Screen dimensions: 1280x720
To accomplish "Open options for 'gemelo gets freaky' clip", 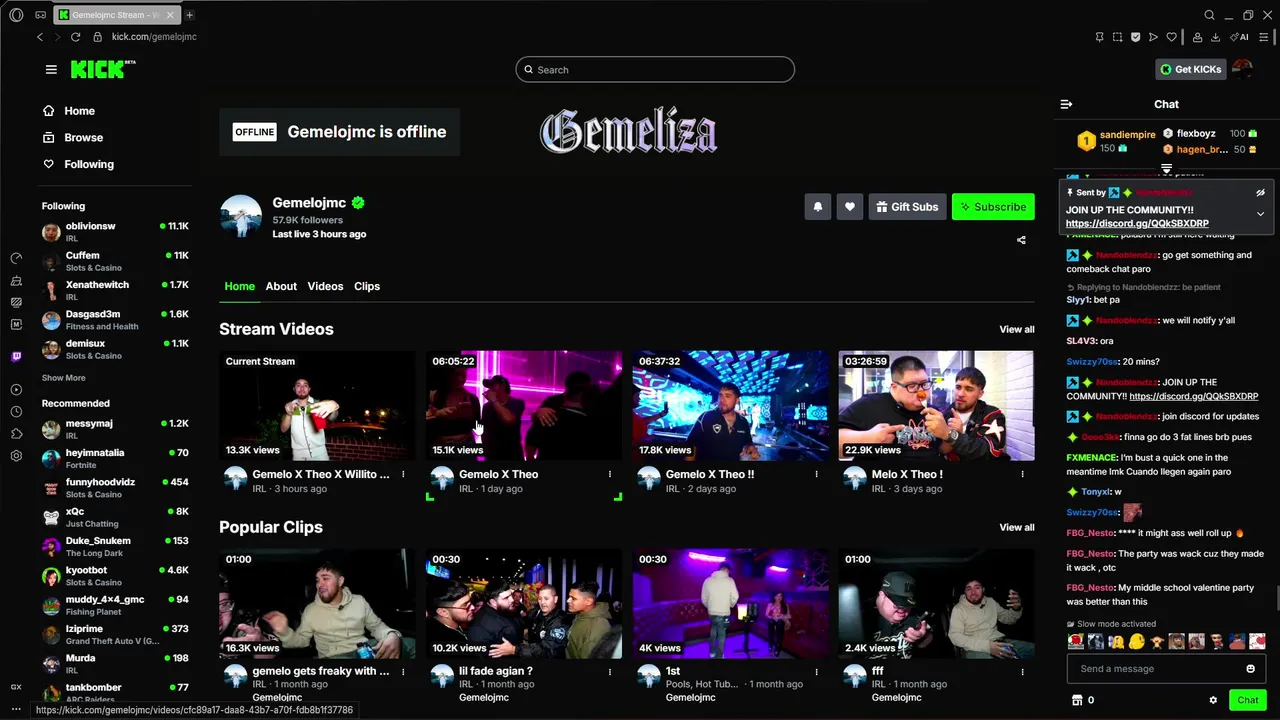I will tap(403, 672).
